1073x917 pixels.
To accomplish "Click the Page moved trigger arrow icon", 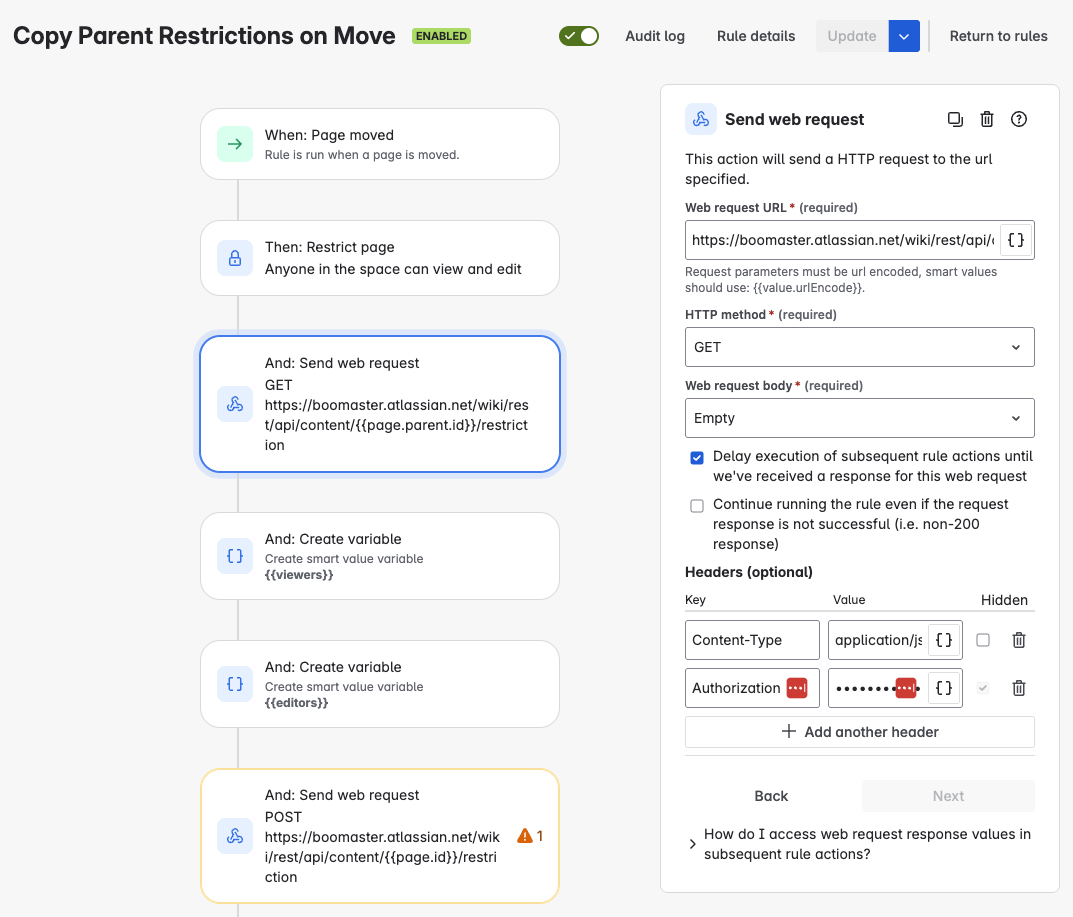I will pos(235,144).
